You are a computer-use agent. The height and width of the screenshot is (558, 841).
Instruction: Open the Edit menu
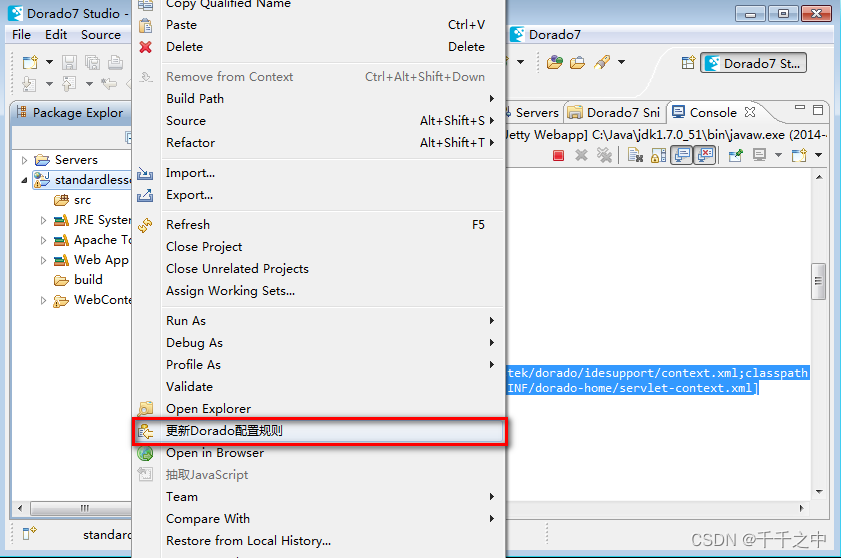[x=56, y=35]
